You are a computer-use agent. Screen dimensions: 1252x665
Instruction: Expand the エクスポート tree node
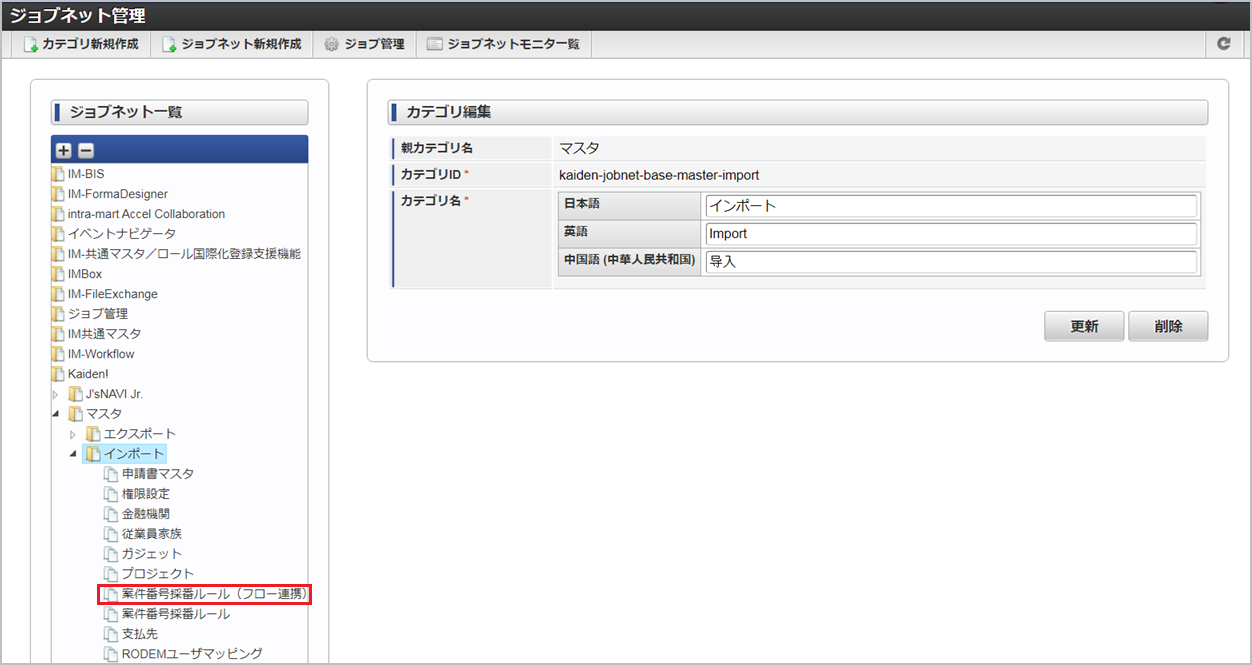click(x=73, y=434)
